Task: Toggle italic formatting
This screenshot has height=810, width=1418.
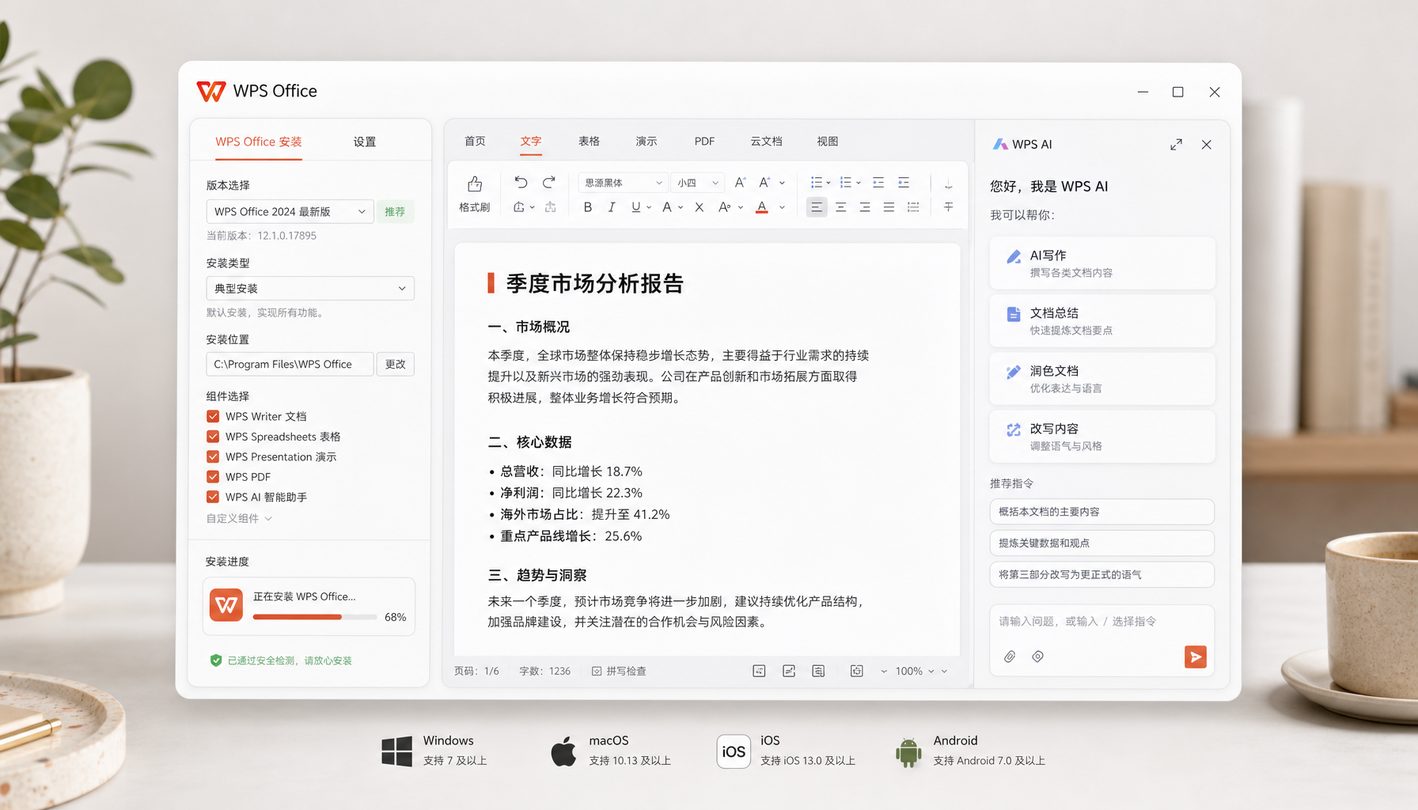Action: [611, 207]
